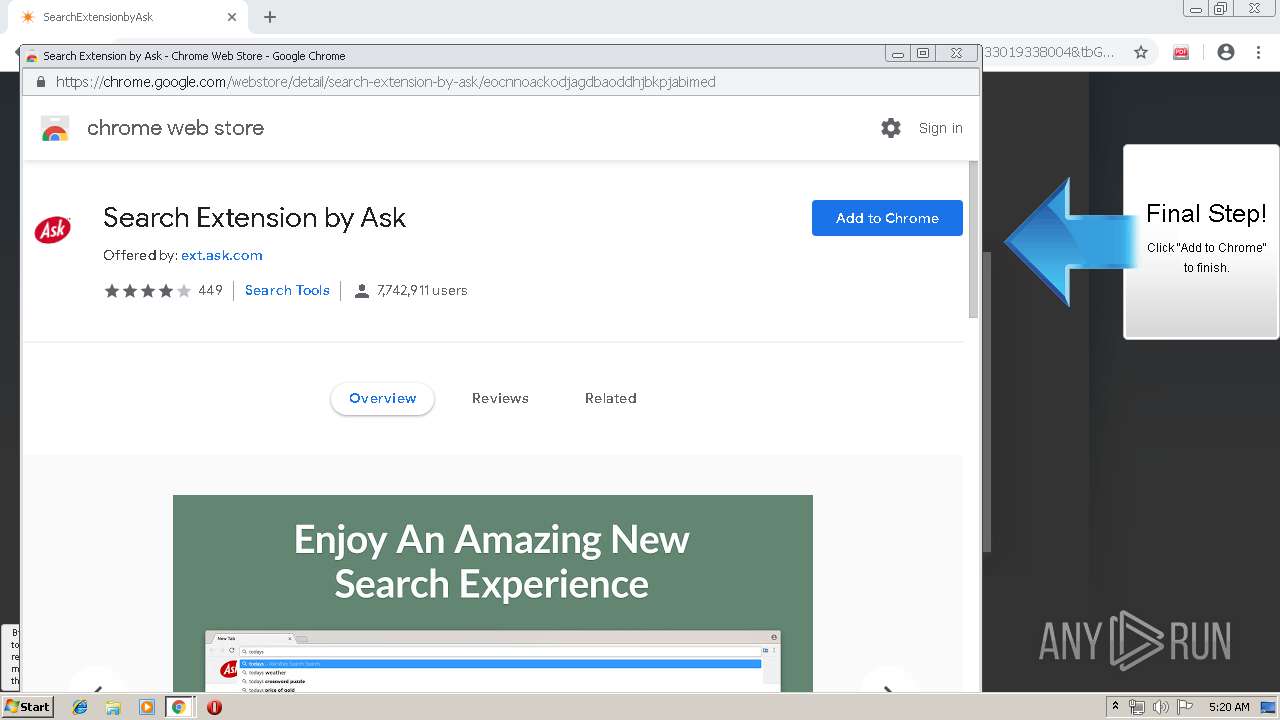
Task: Open the Windows Start menu
Action: [x=27, y=706]
